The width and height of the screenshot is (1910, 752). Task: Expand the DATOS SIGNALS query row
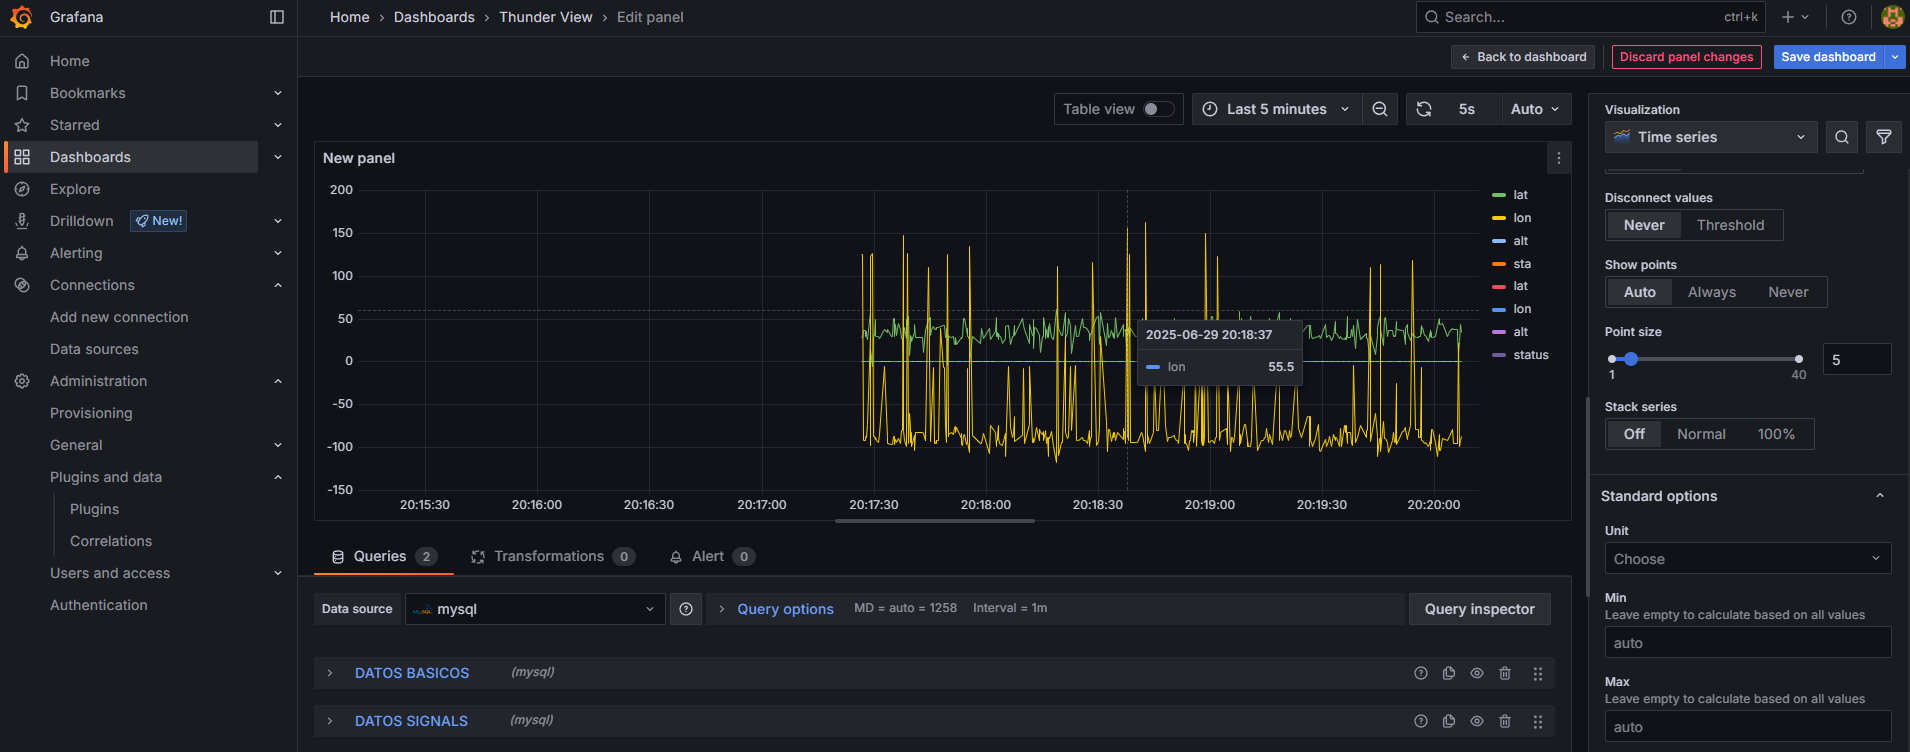pos(330,721)
